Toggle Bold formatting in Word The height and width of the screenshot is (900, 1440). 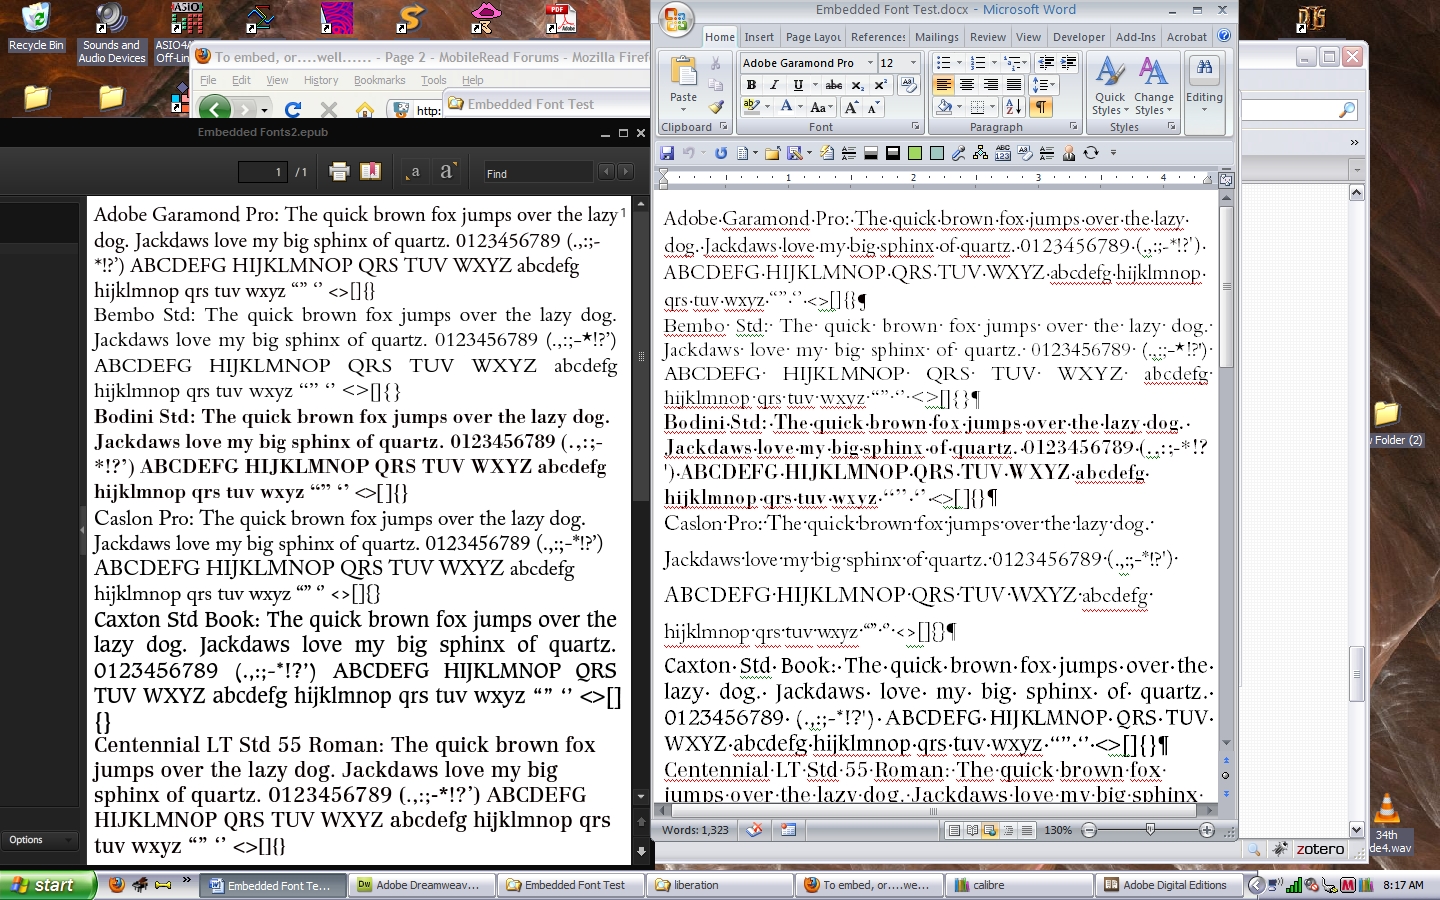point(751,85)
